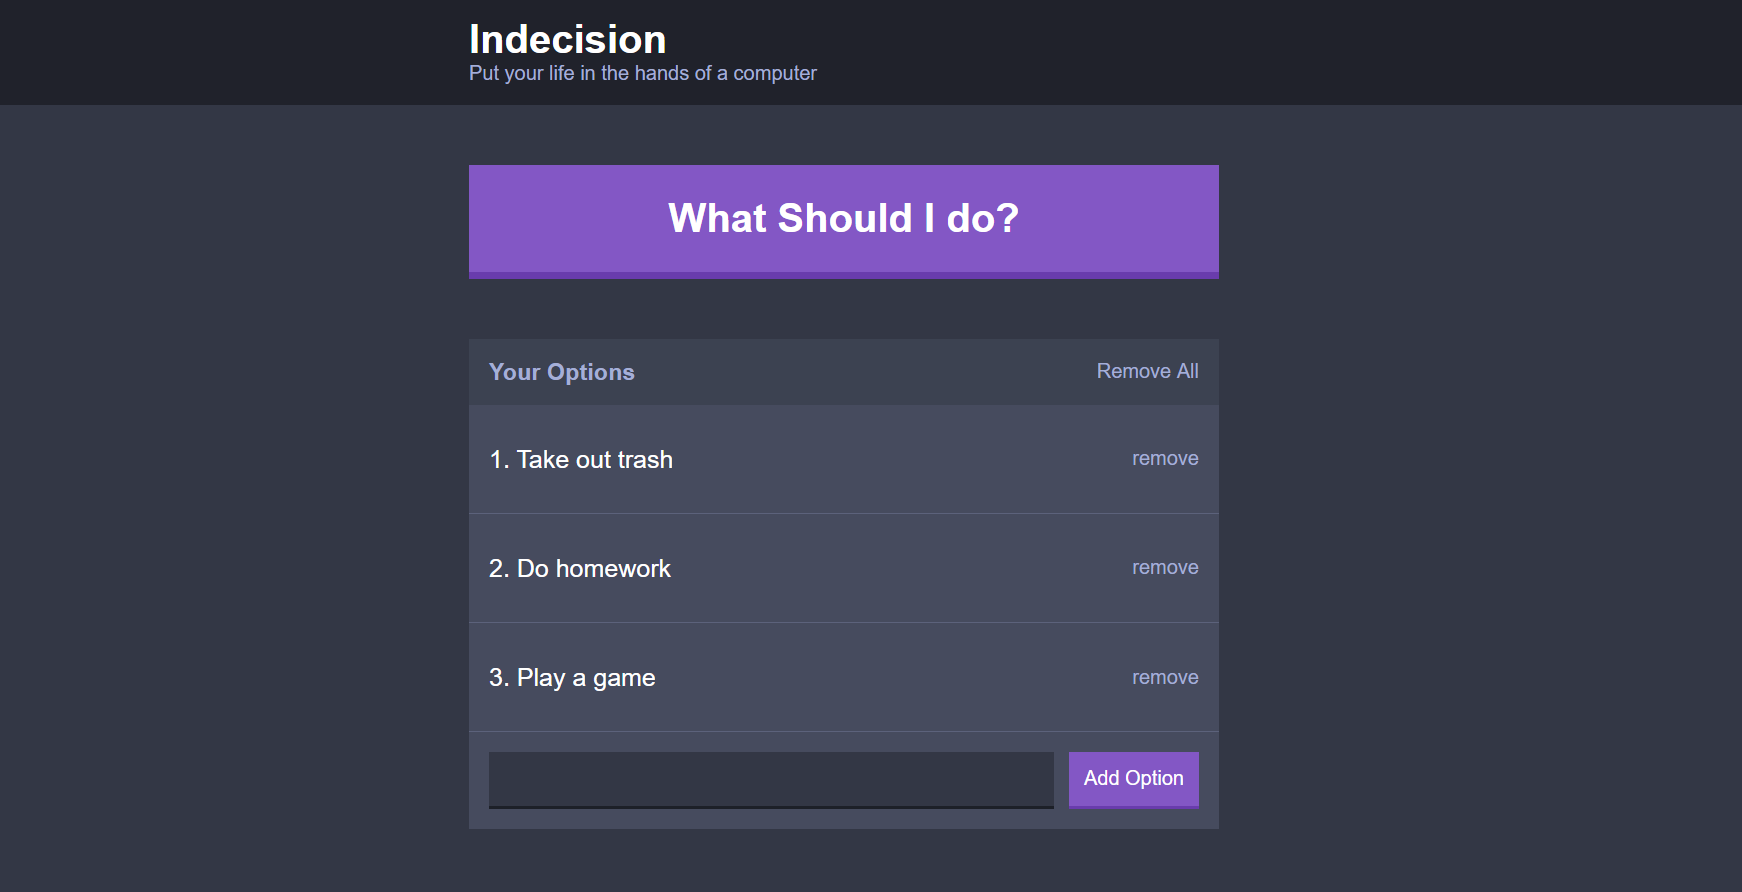Focus the new option text field
Screen dimensions: 1742x892
[770, 779]
